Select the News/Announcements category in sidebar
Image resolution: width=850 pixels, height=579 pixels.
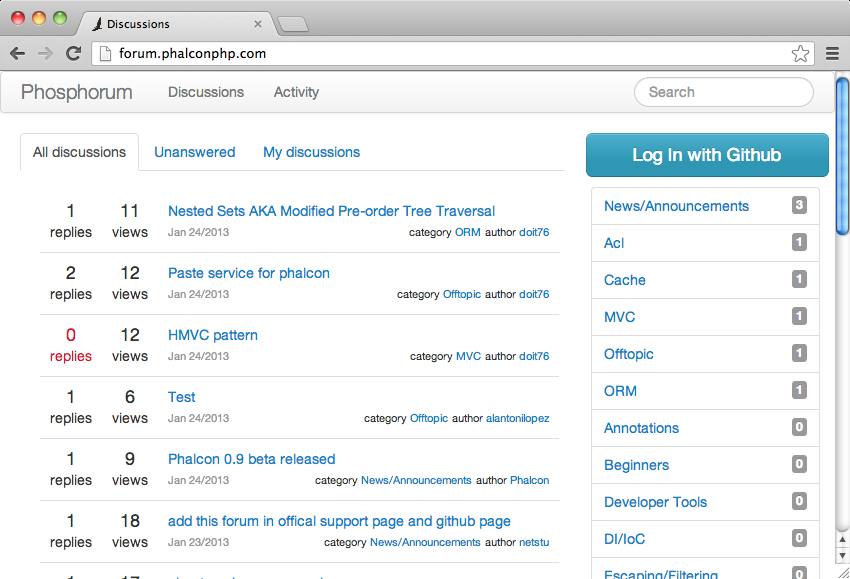pos(676,206)
